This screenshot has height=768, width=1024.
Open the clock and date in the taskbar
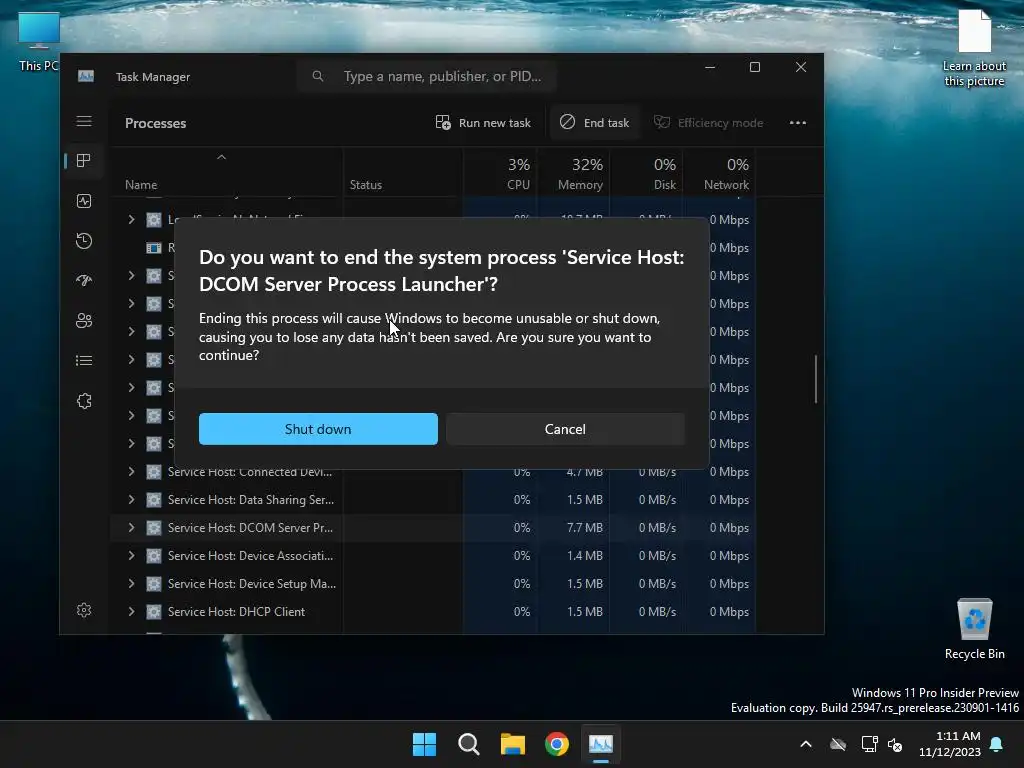click(950, 744)
